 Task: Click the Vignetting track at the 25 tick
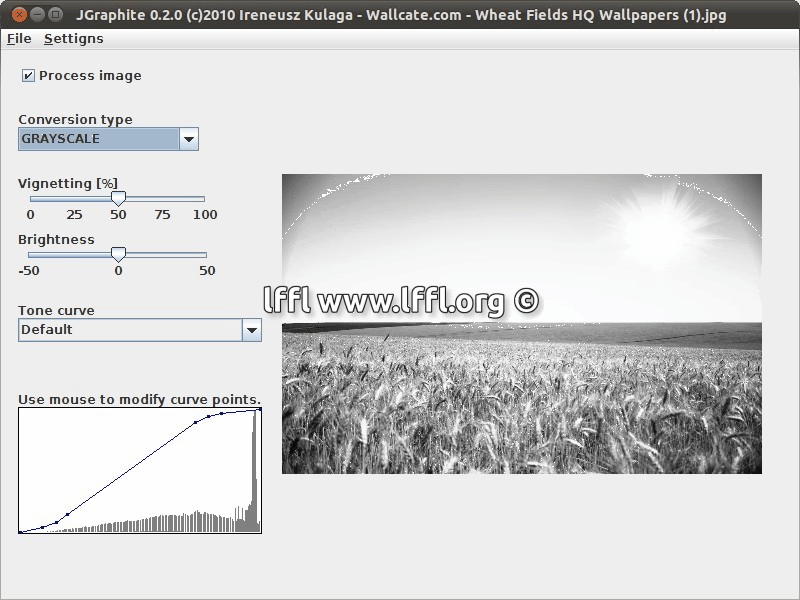74,199
